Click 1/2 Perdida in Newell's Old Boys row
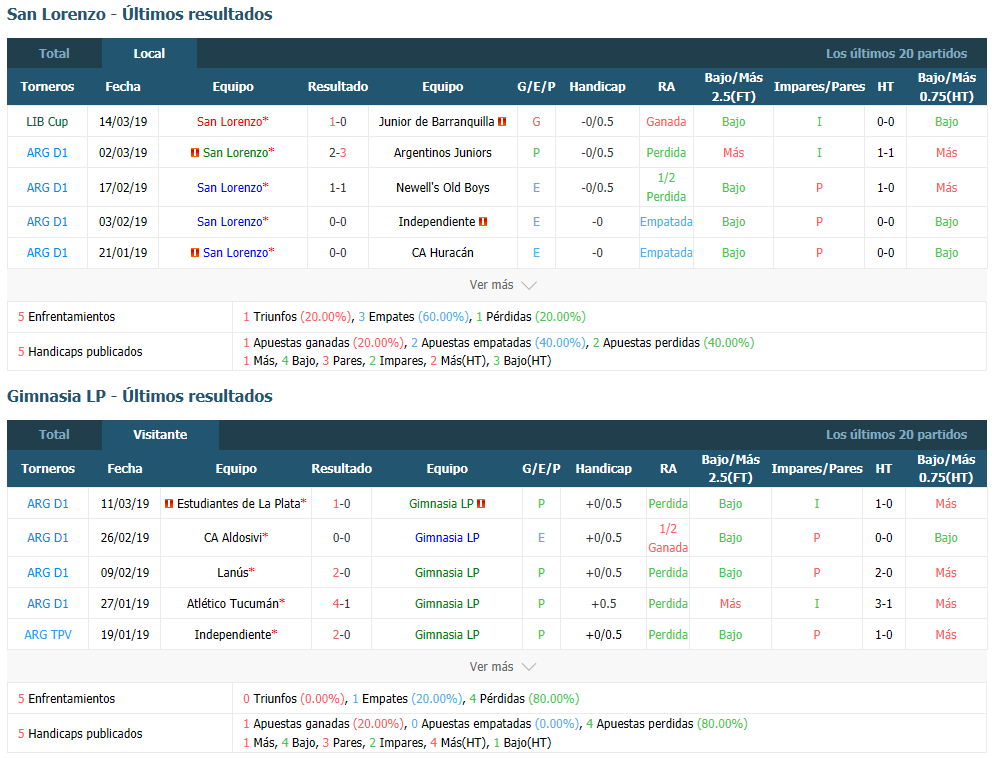 point(666,188)
